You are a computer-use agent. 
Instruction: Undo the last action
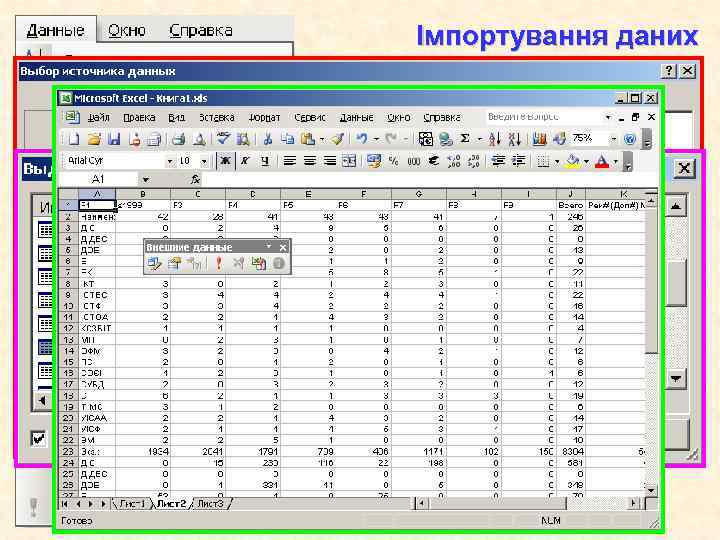pyautogui.click(x=362, y=139)
